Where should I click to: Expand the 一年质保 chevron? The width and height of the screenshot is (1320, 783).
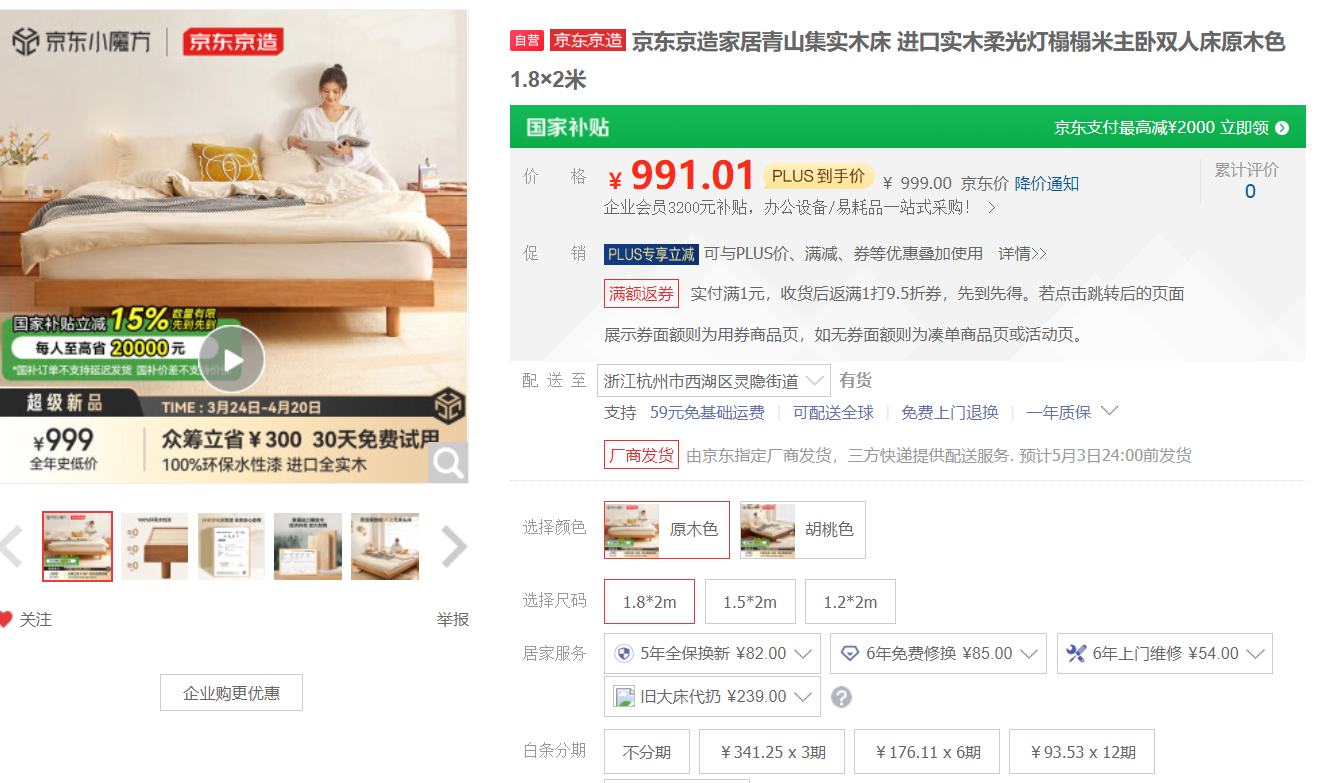(1109, 411)
